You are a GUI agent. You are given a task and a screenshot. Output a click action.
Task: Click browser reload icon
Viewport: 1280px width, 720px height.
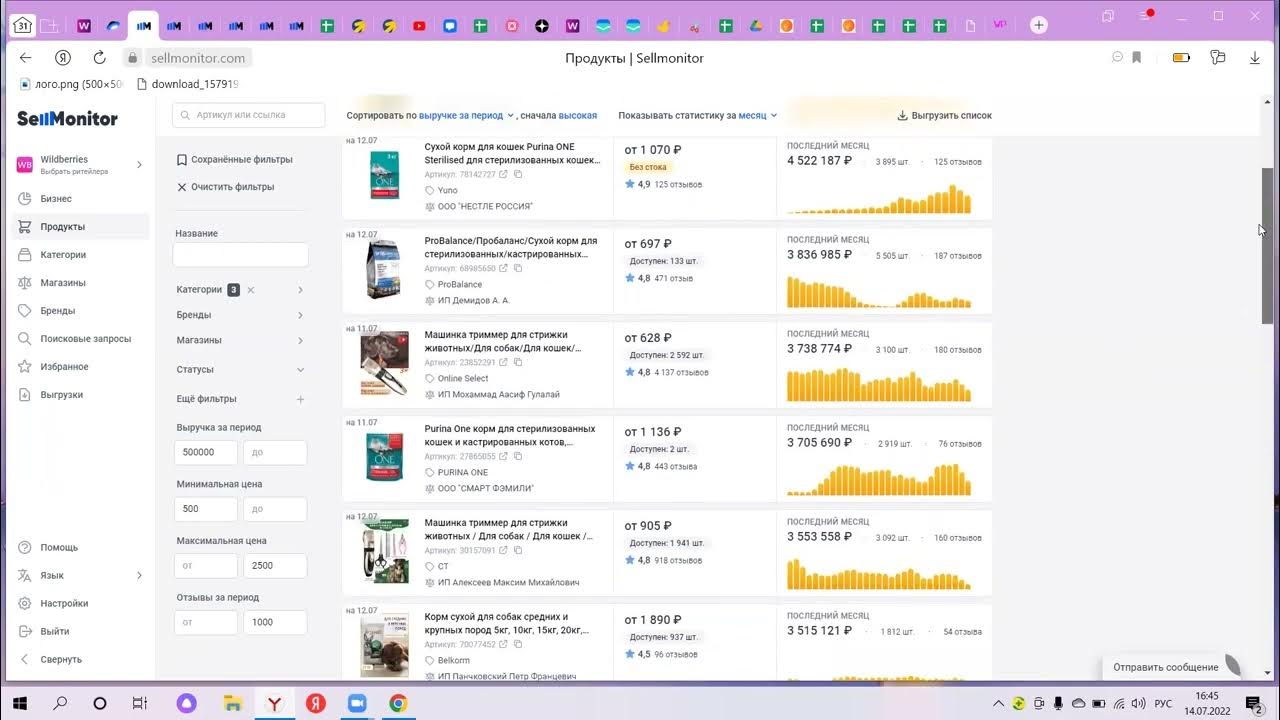point(99,58)
